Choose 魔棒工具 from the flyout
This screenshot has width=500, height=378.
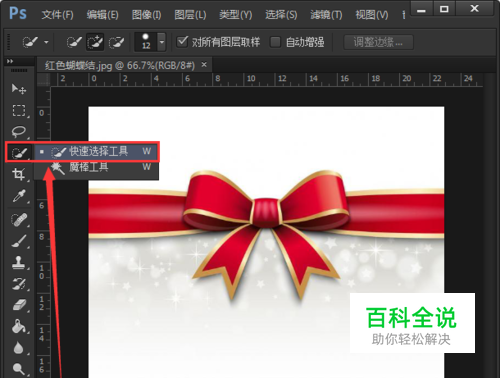[97, 167]
